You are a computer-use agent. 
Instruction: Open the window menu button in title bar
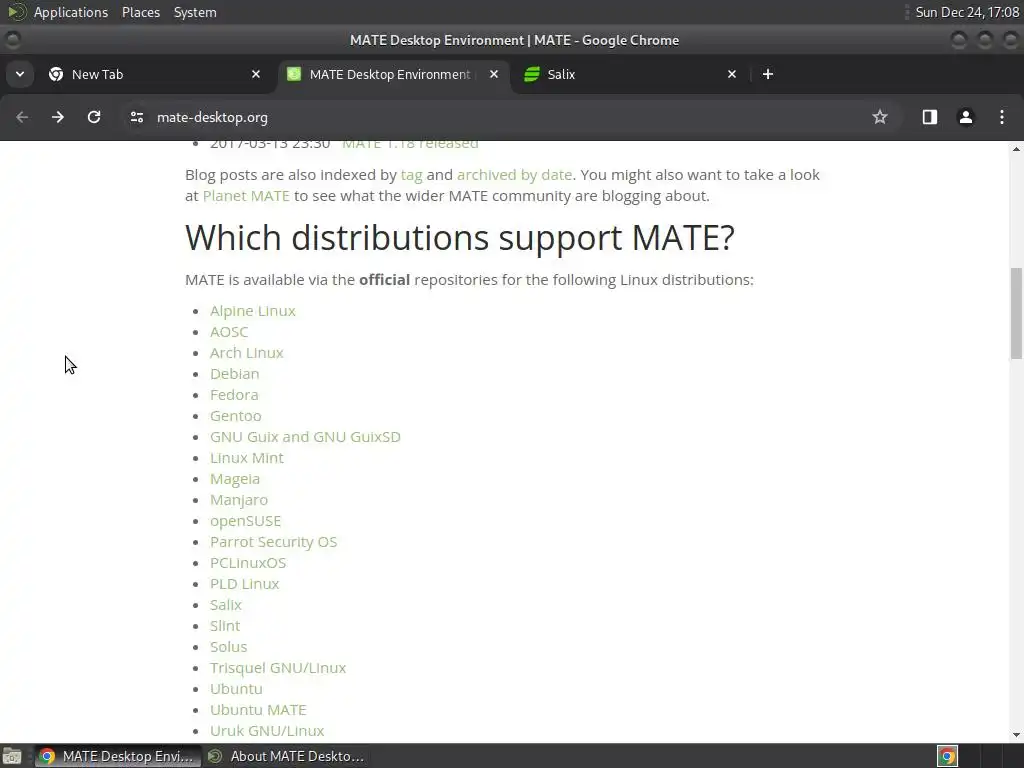(12, 40)
